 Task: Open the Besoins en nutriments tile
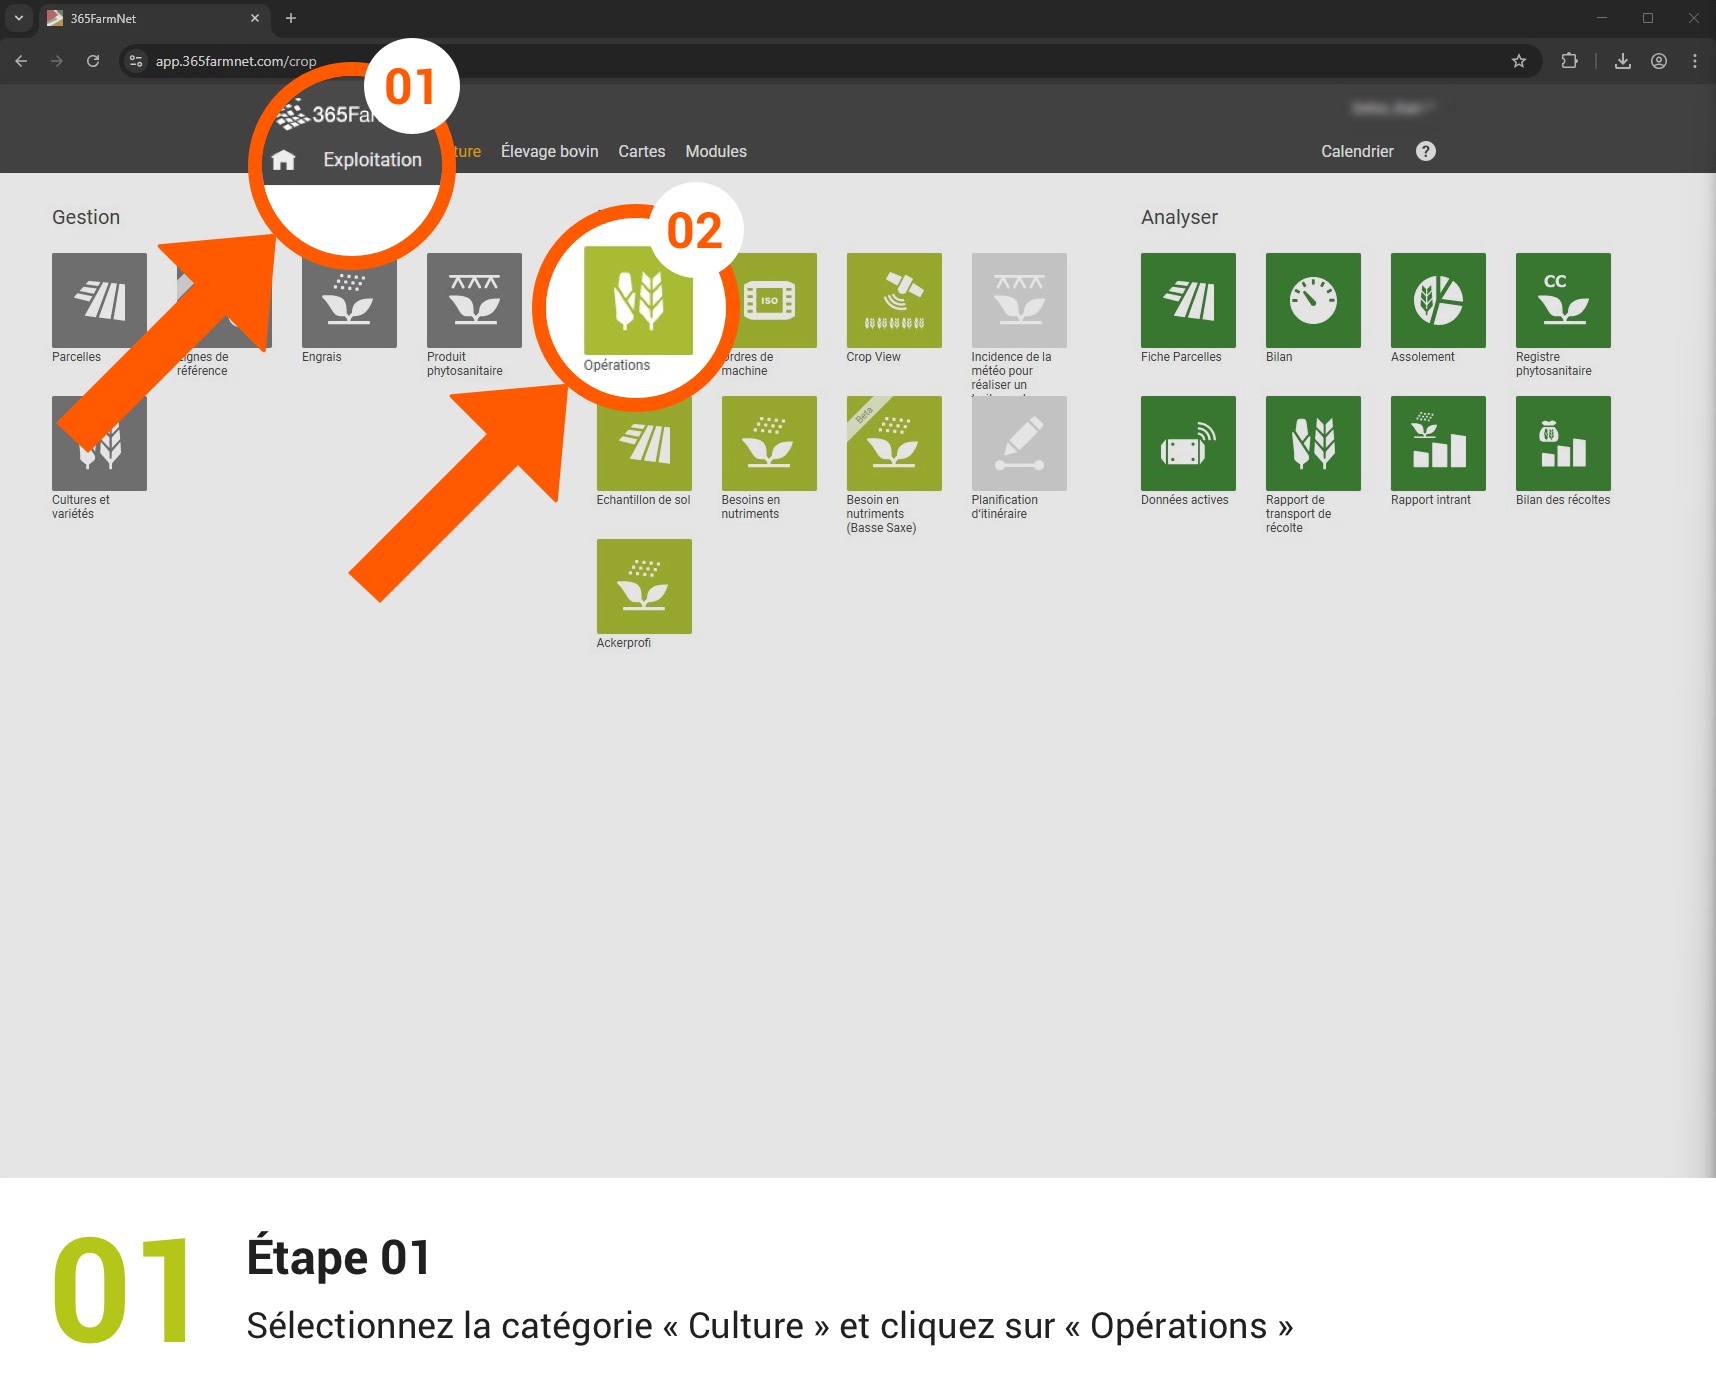768,443
